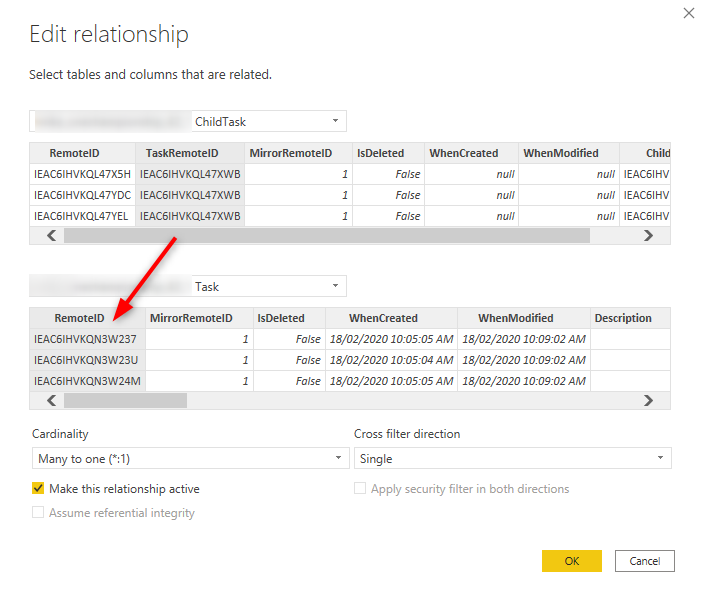Click WhenCreated 18/02/2020 10:05:04 AM cell
Viewport: 705px width, 601px height.
pyautogui.click(x=392, y=360)
